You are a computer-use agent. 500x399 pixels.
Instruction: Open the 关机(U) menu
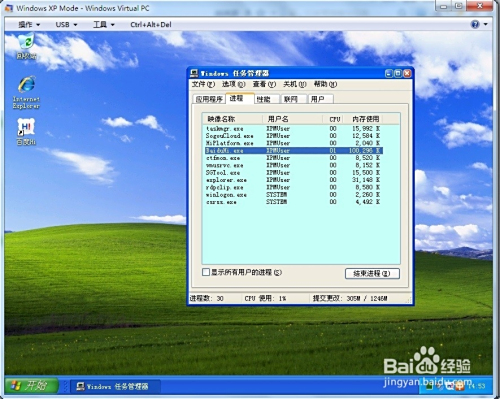pyautogui.click(x=295, y=84)
